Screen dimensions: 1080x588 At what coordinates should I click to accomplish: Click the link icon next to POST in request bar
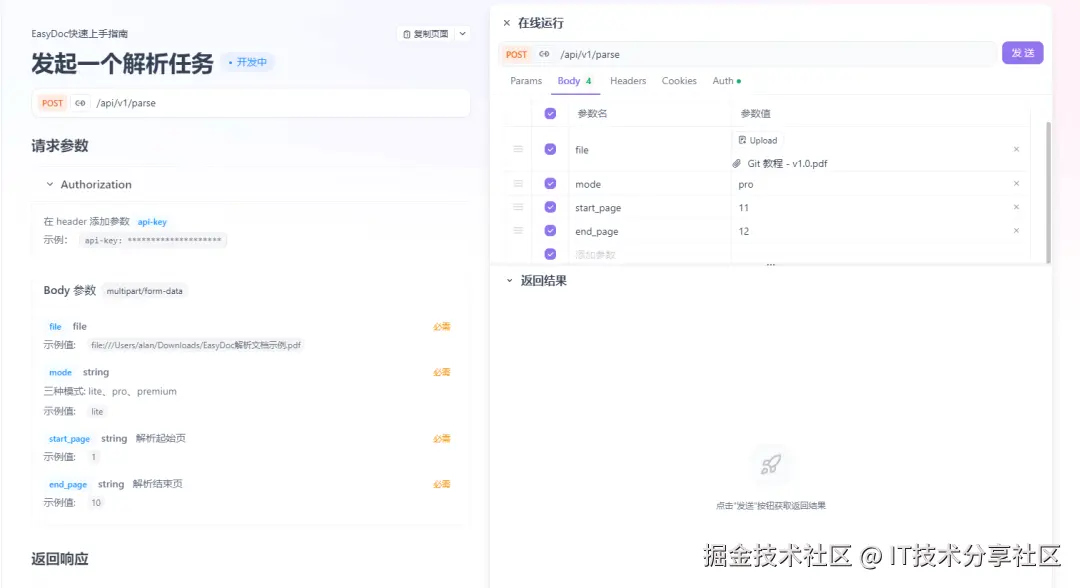click(543, 54)
